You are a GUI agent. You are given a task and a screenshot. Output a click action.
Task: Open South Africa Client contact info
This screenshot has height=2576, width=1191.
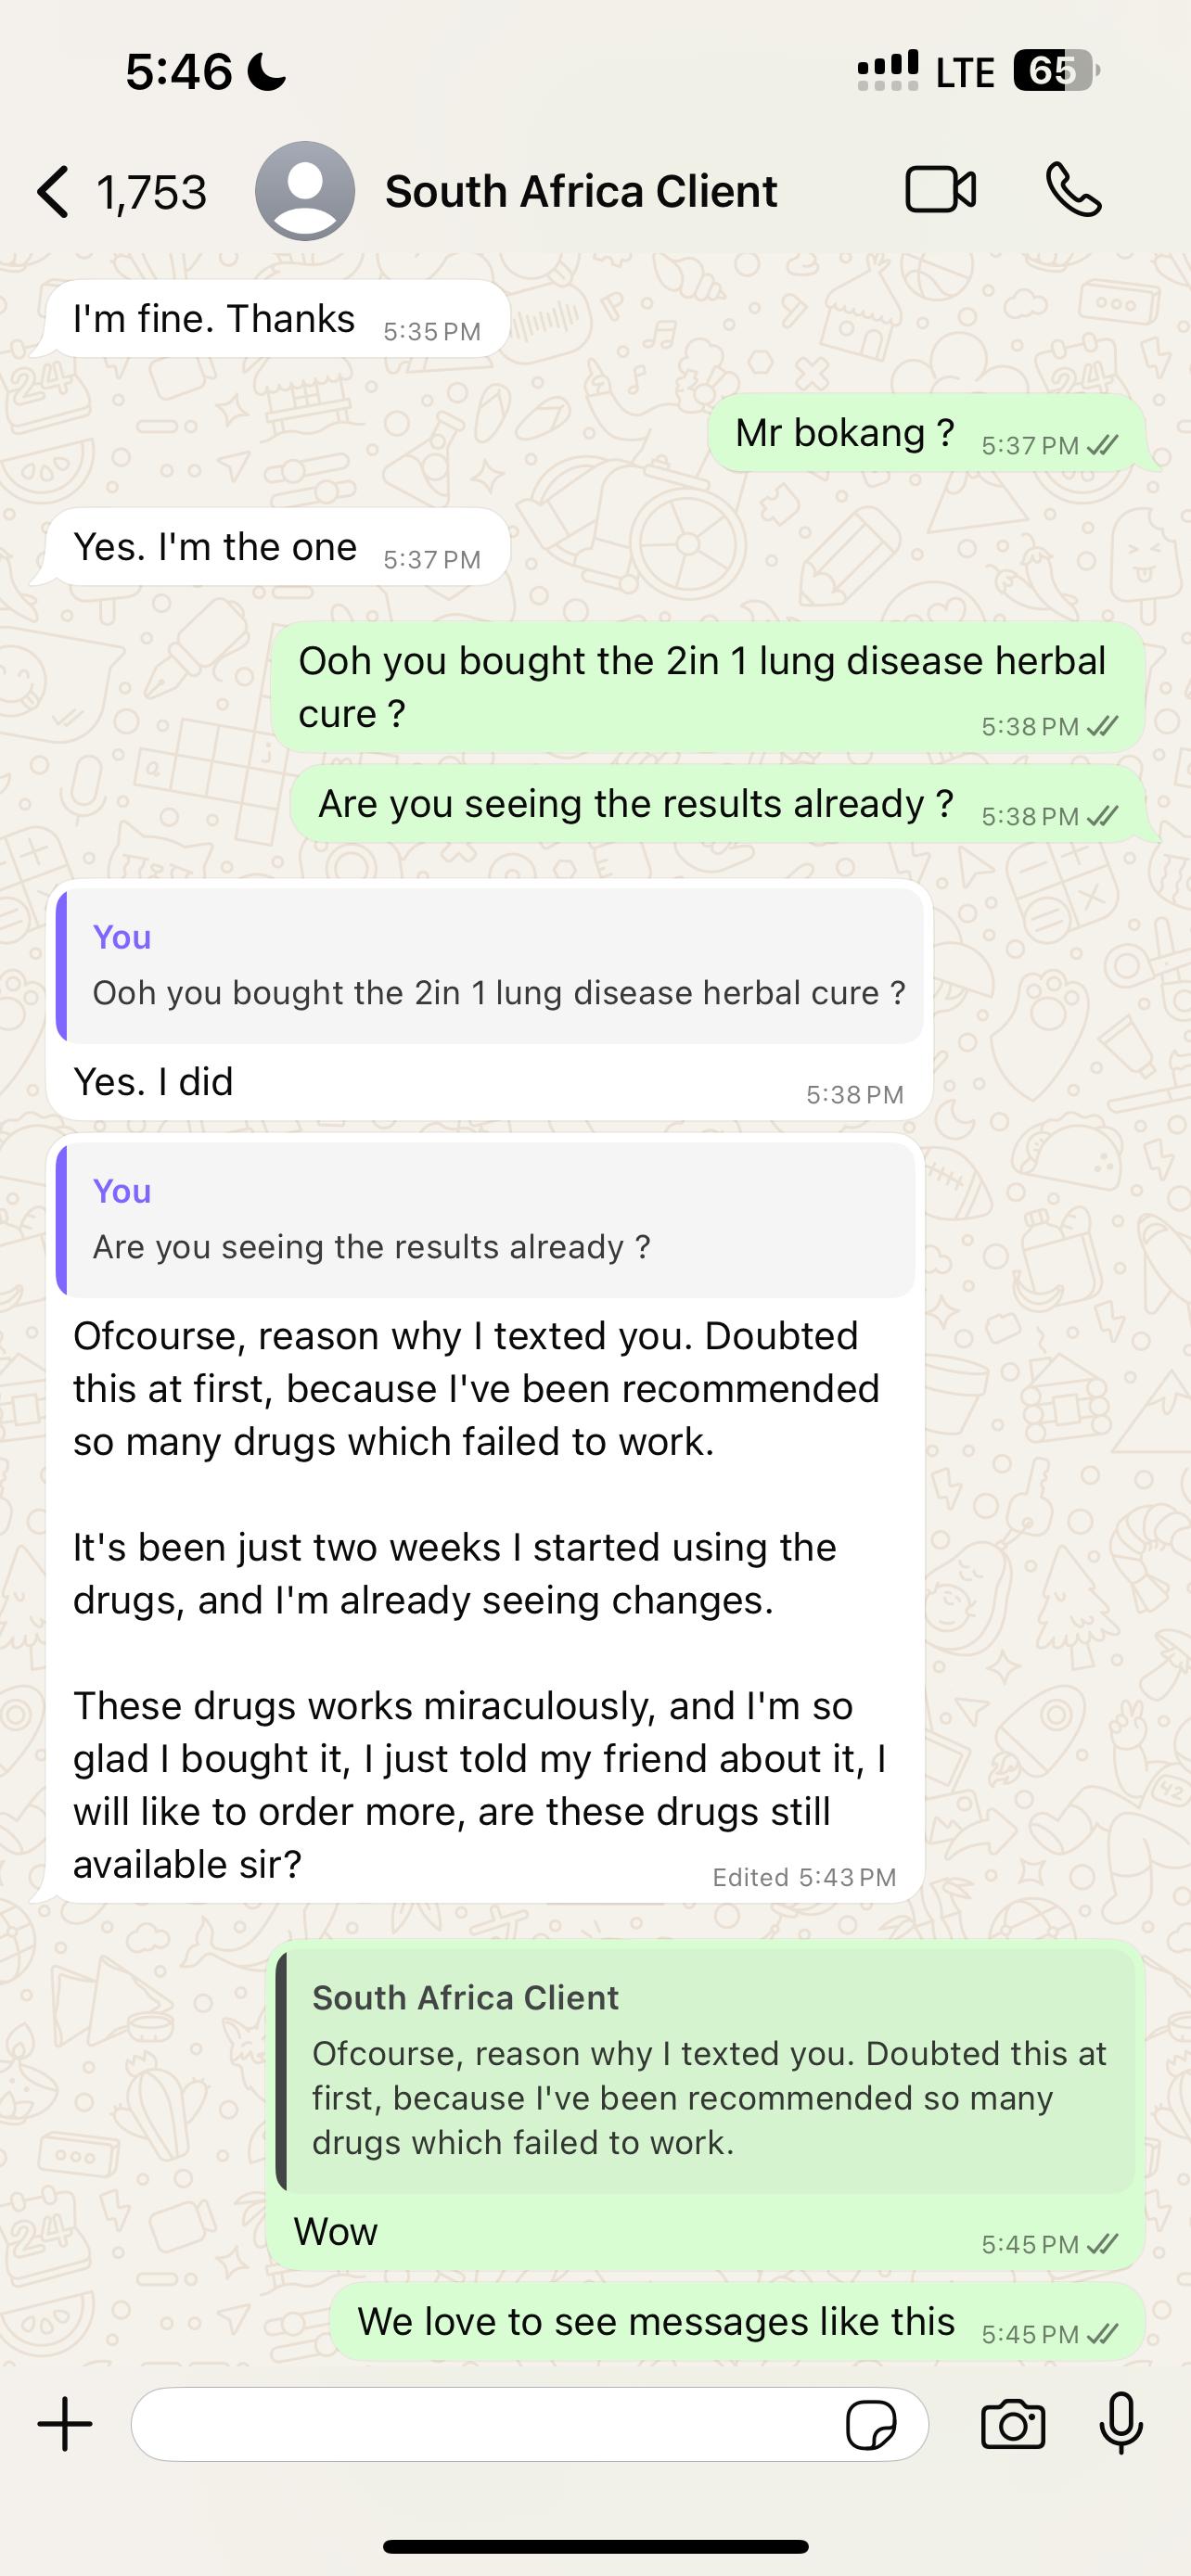[581, 191]
